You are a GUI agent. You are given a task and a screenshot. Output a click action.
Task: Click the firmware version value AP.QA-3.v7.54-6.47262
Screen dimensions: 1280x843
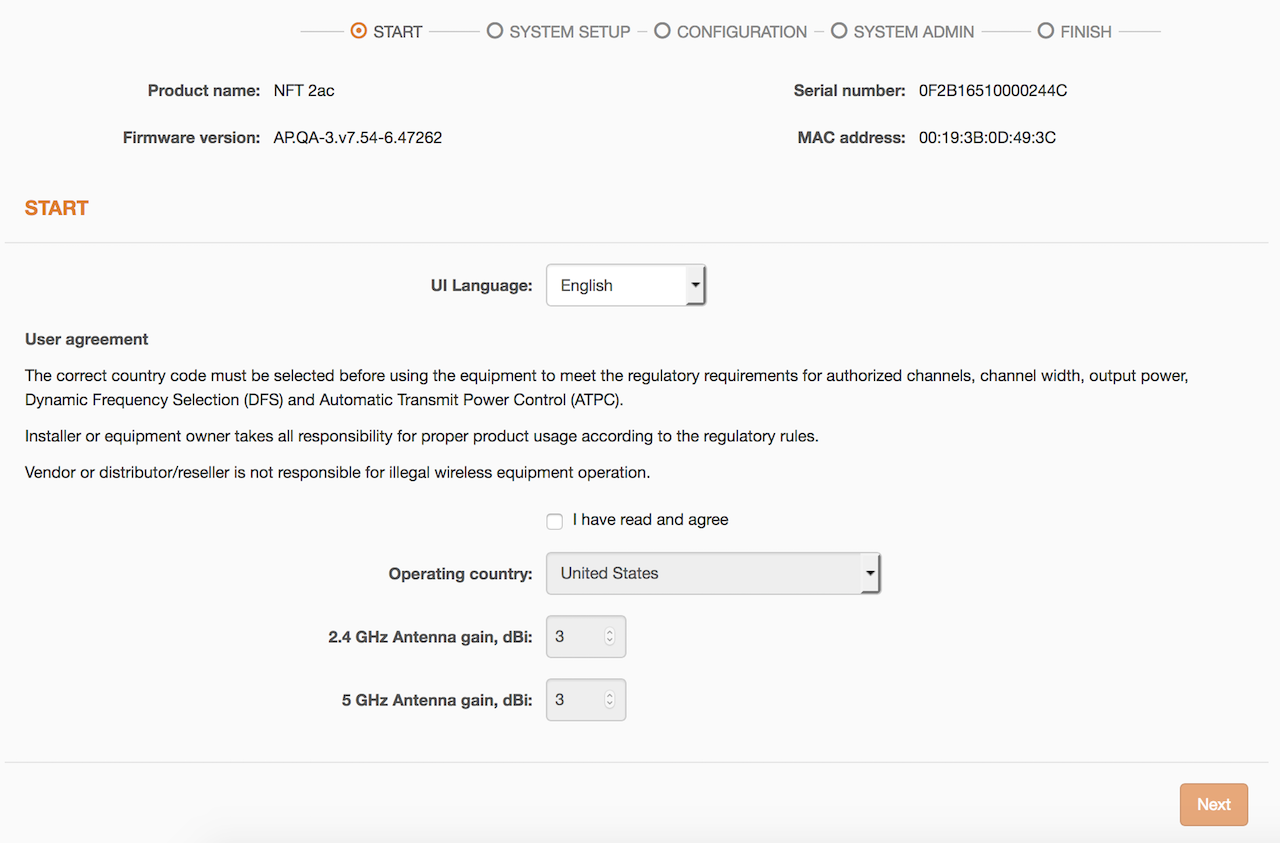pos(357,138)
